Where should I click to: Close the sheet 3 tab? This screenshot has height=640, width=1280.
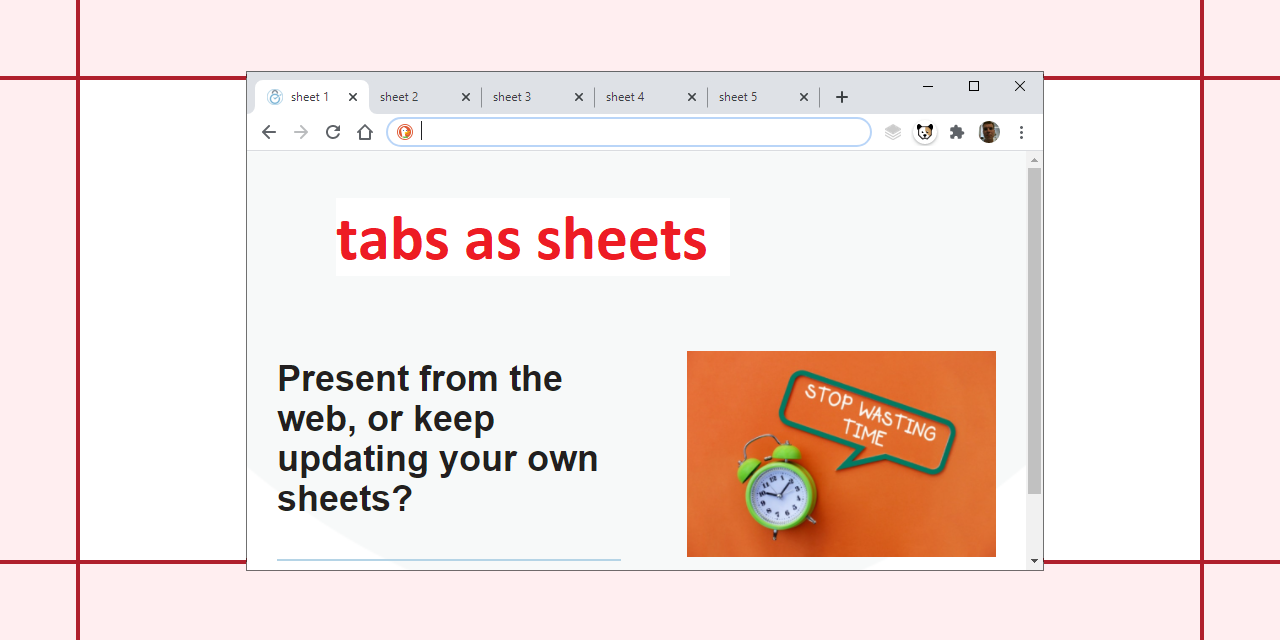pyautogui.click(x=578, y=96)
